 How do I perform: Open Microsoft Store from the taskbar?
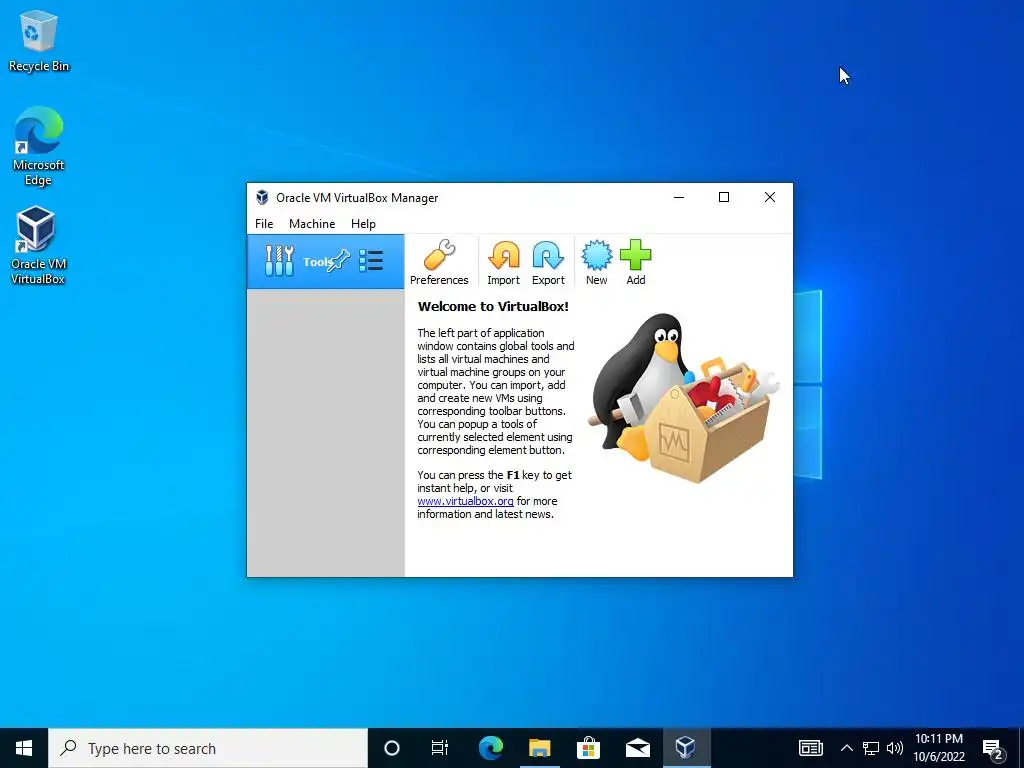(x=588, y=748)
